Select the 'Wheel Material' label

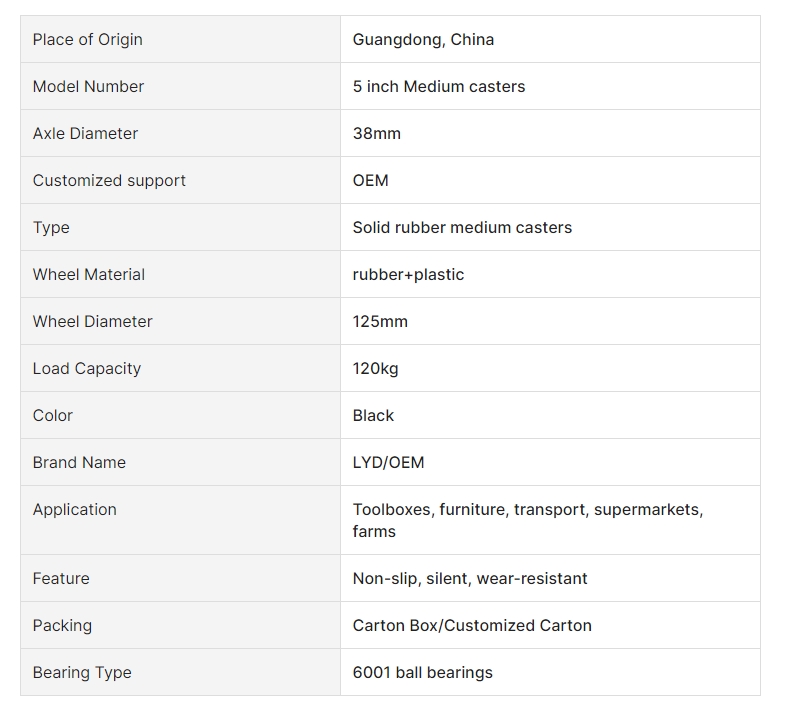pos(88,275)
